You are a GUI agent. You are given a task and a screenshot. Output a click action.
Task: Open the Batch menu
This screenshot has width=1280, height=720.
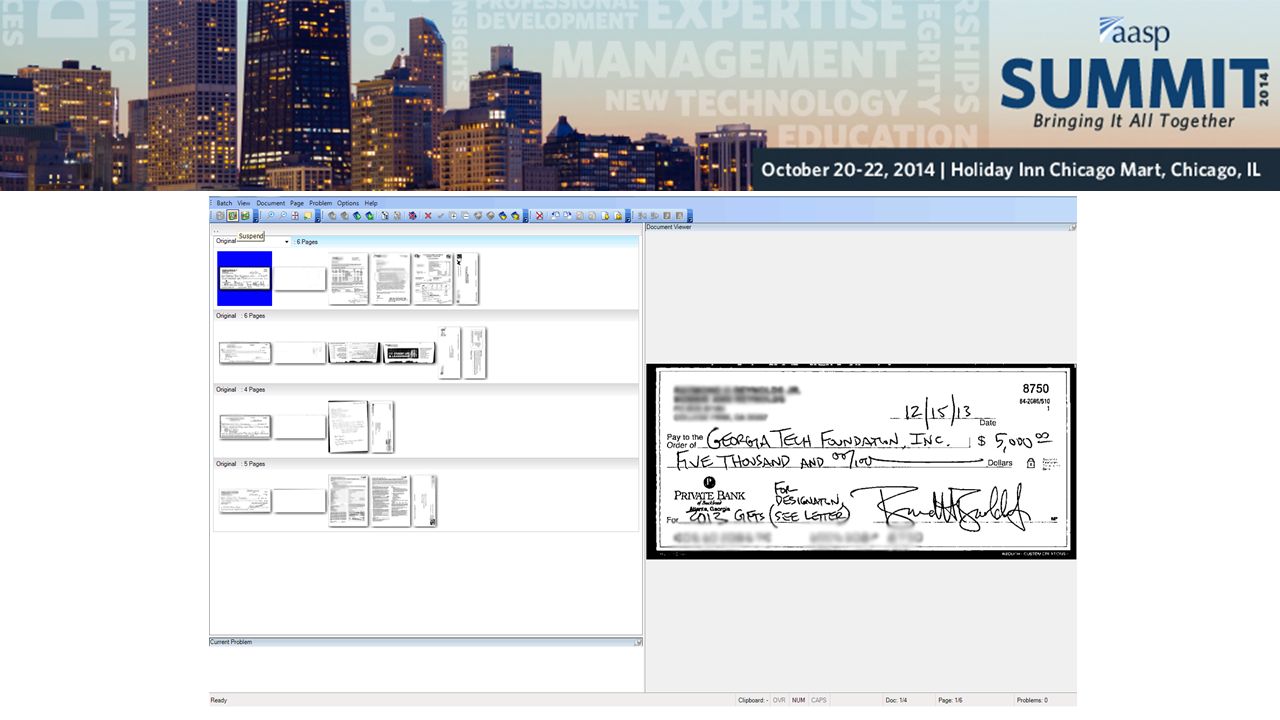224,203
